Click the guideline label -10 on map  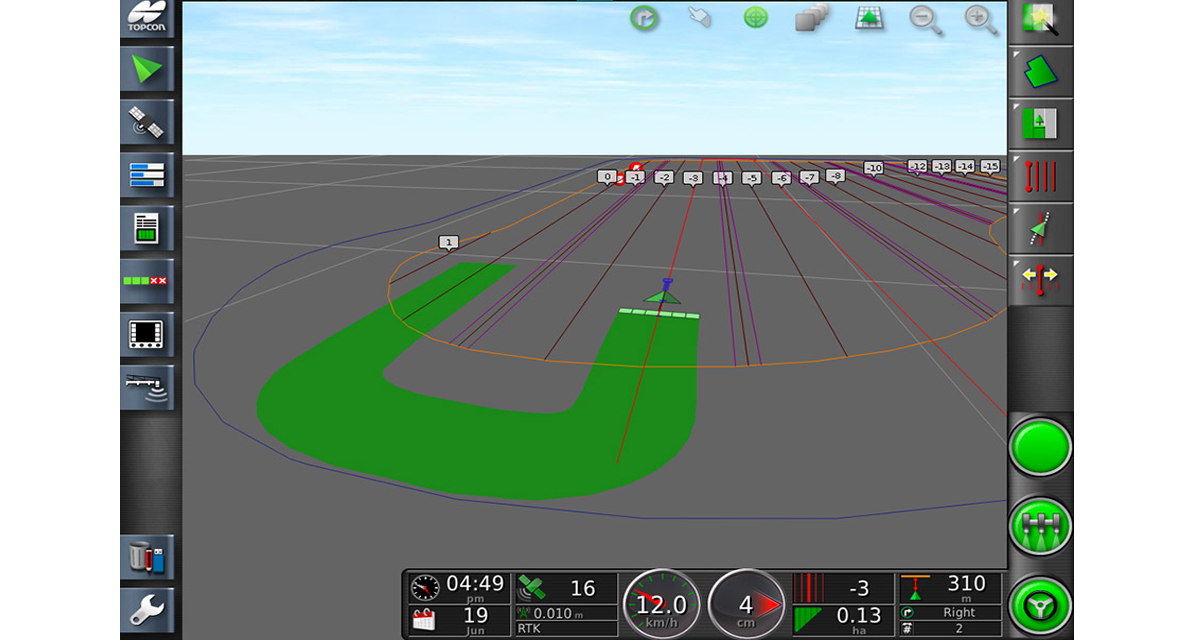coord(873,168)
